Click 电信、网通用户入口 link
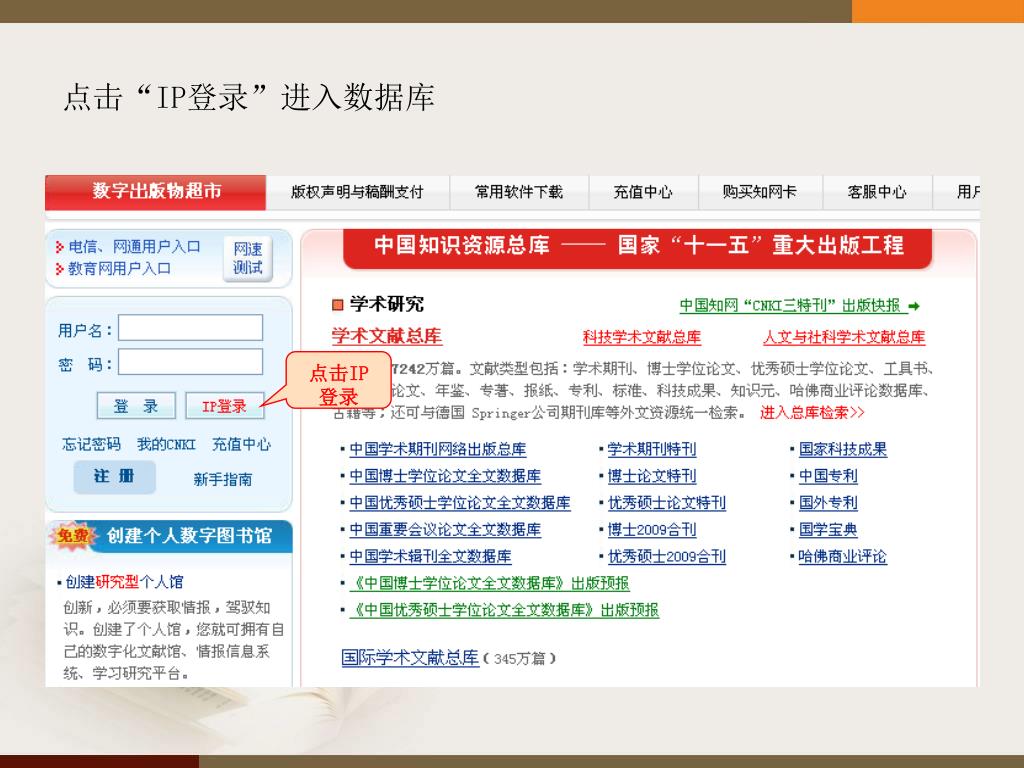Image resolution: width=1024 pixels, height=768 pixels. pyautogui.click(x=134, y=247)
